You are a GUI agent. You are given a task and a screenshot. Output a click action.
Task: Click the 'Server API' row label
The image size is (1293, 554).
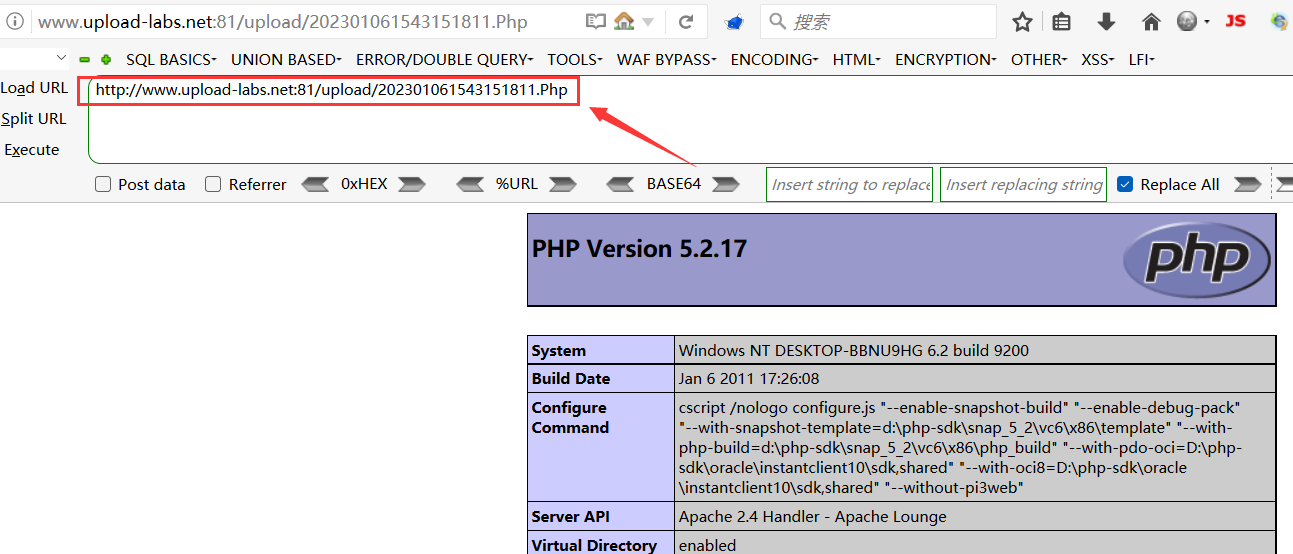[571, 517]
